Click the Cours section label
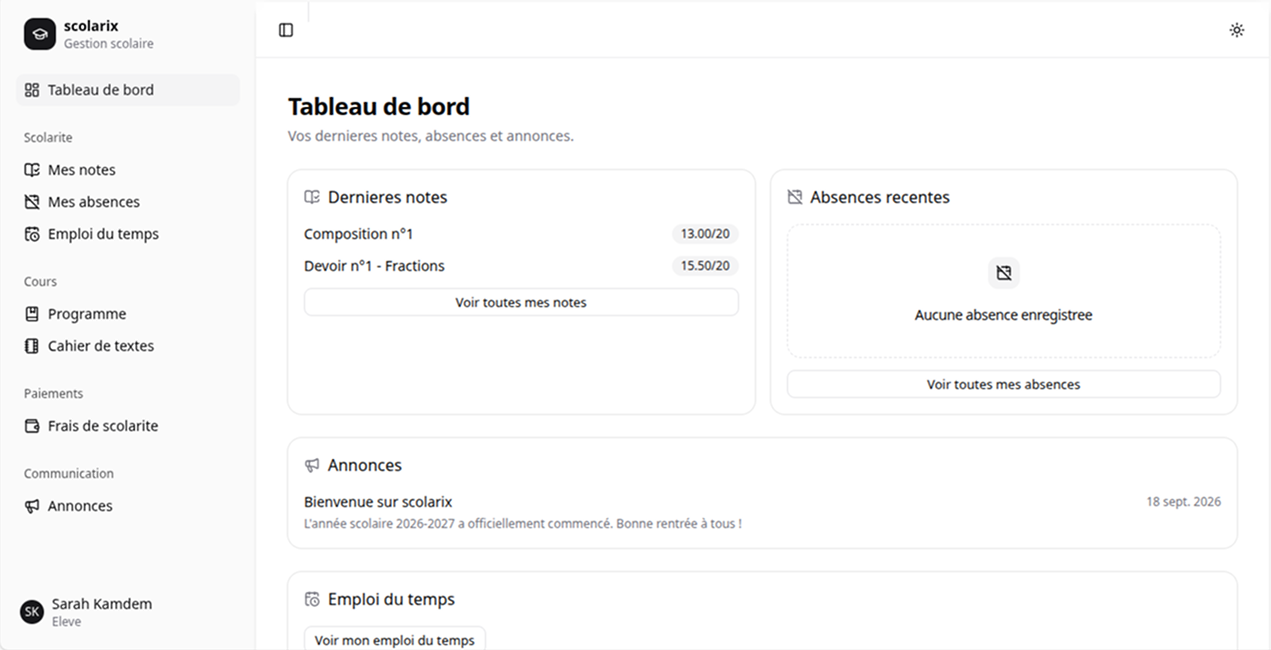1271x650 pixels. click(x=40, y=282)
